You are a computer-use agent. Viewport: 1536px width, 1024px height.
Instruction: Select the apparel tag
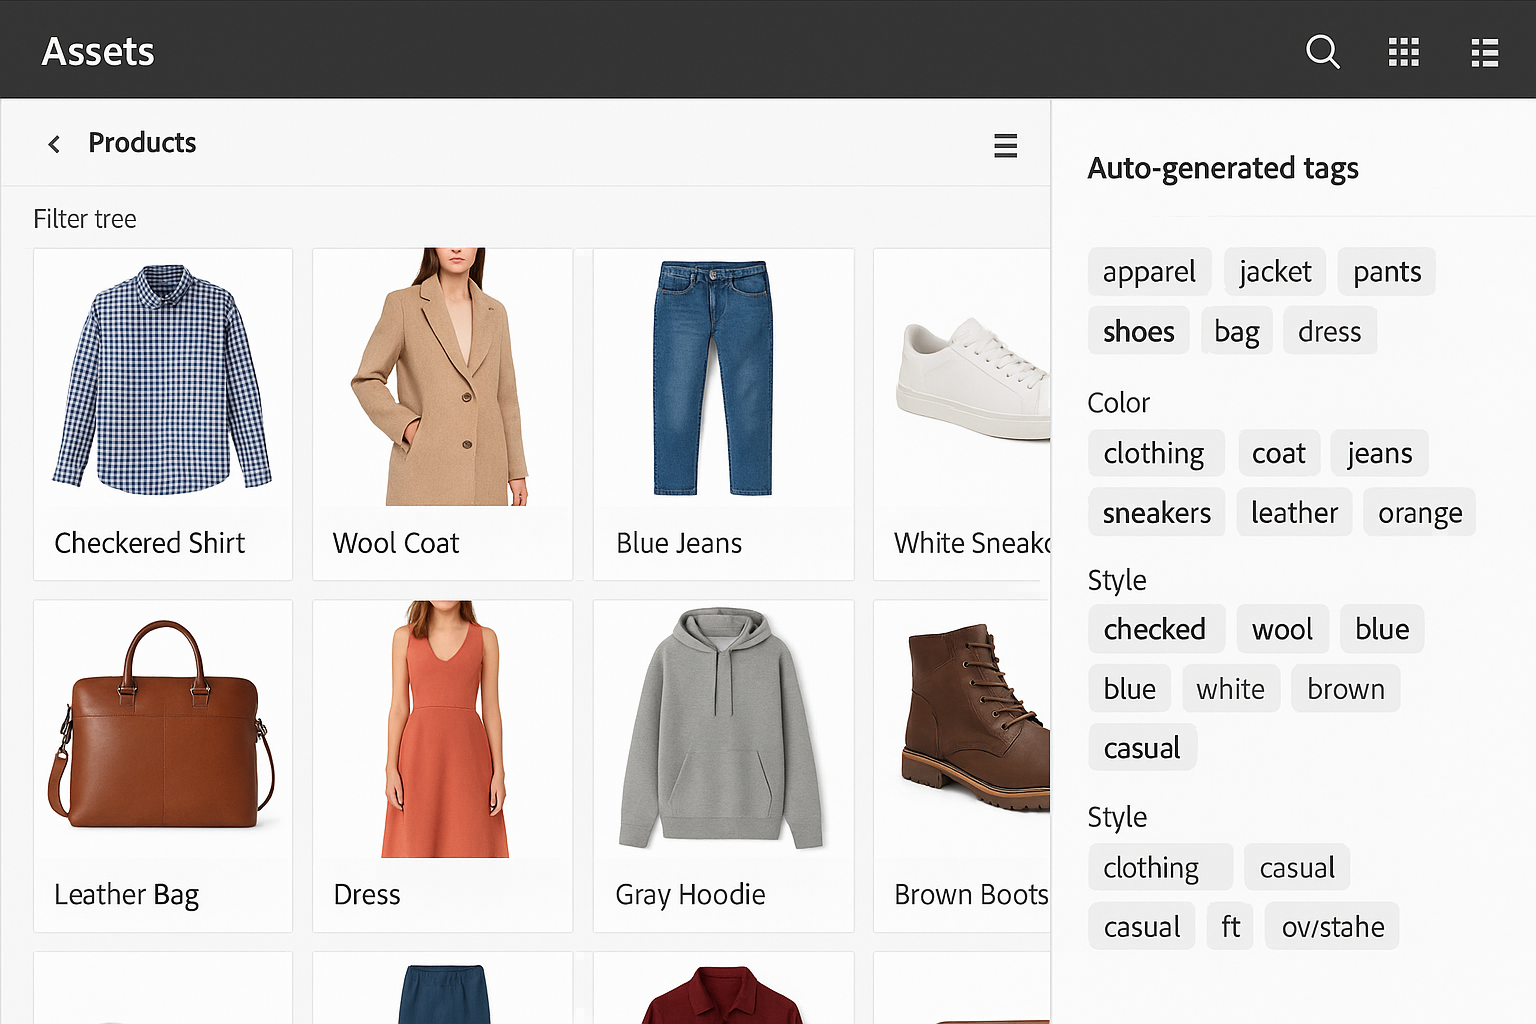(x=1149, y=272)
